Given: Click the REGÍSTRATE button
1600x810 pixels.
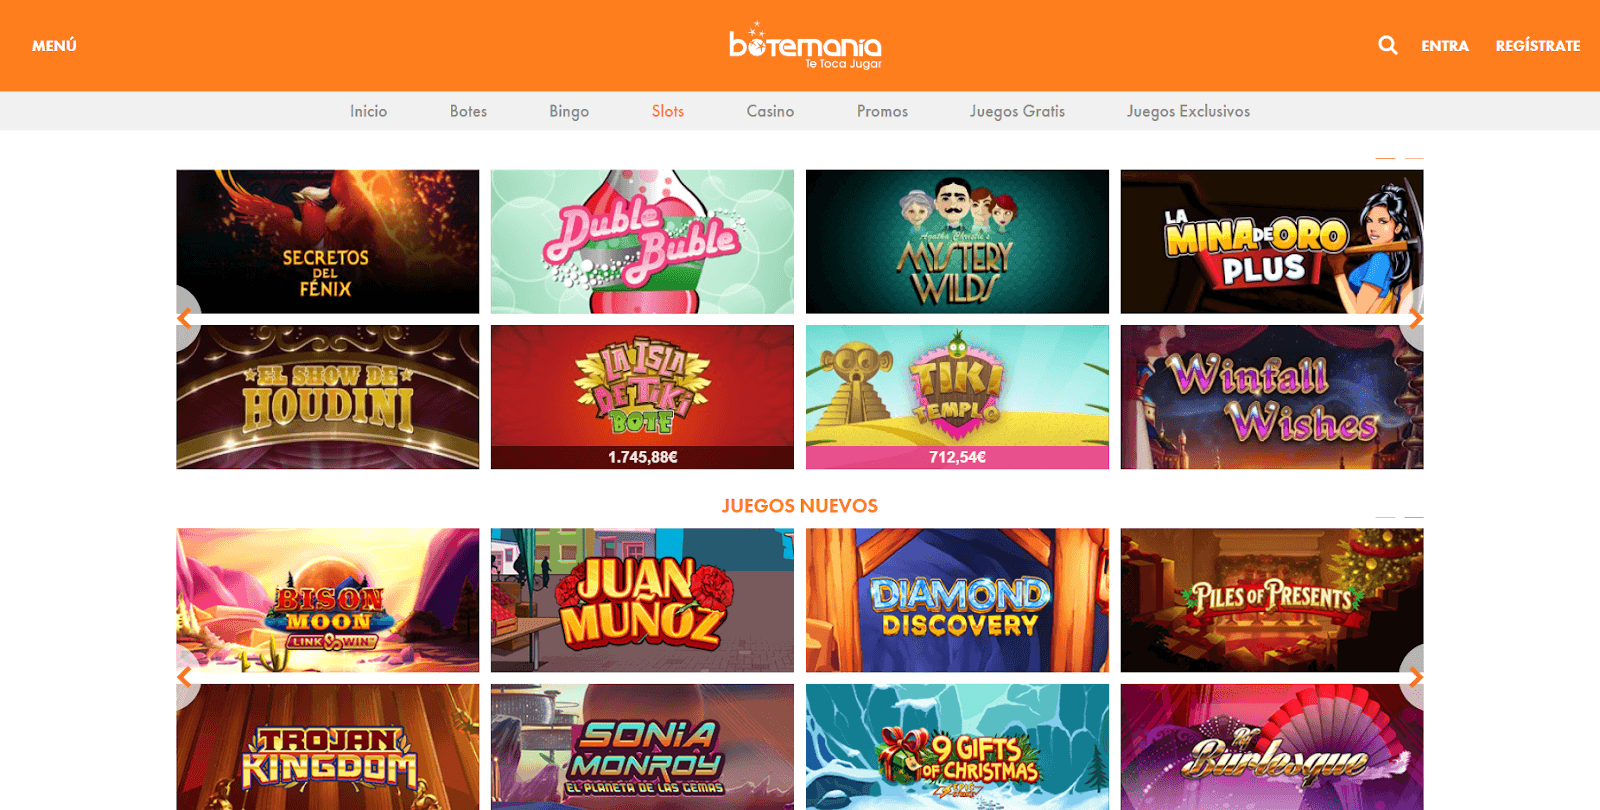Looking at the screenshot, I should point(1538,46).
